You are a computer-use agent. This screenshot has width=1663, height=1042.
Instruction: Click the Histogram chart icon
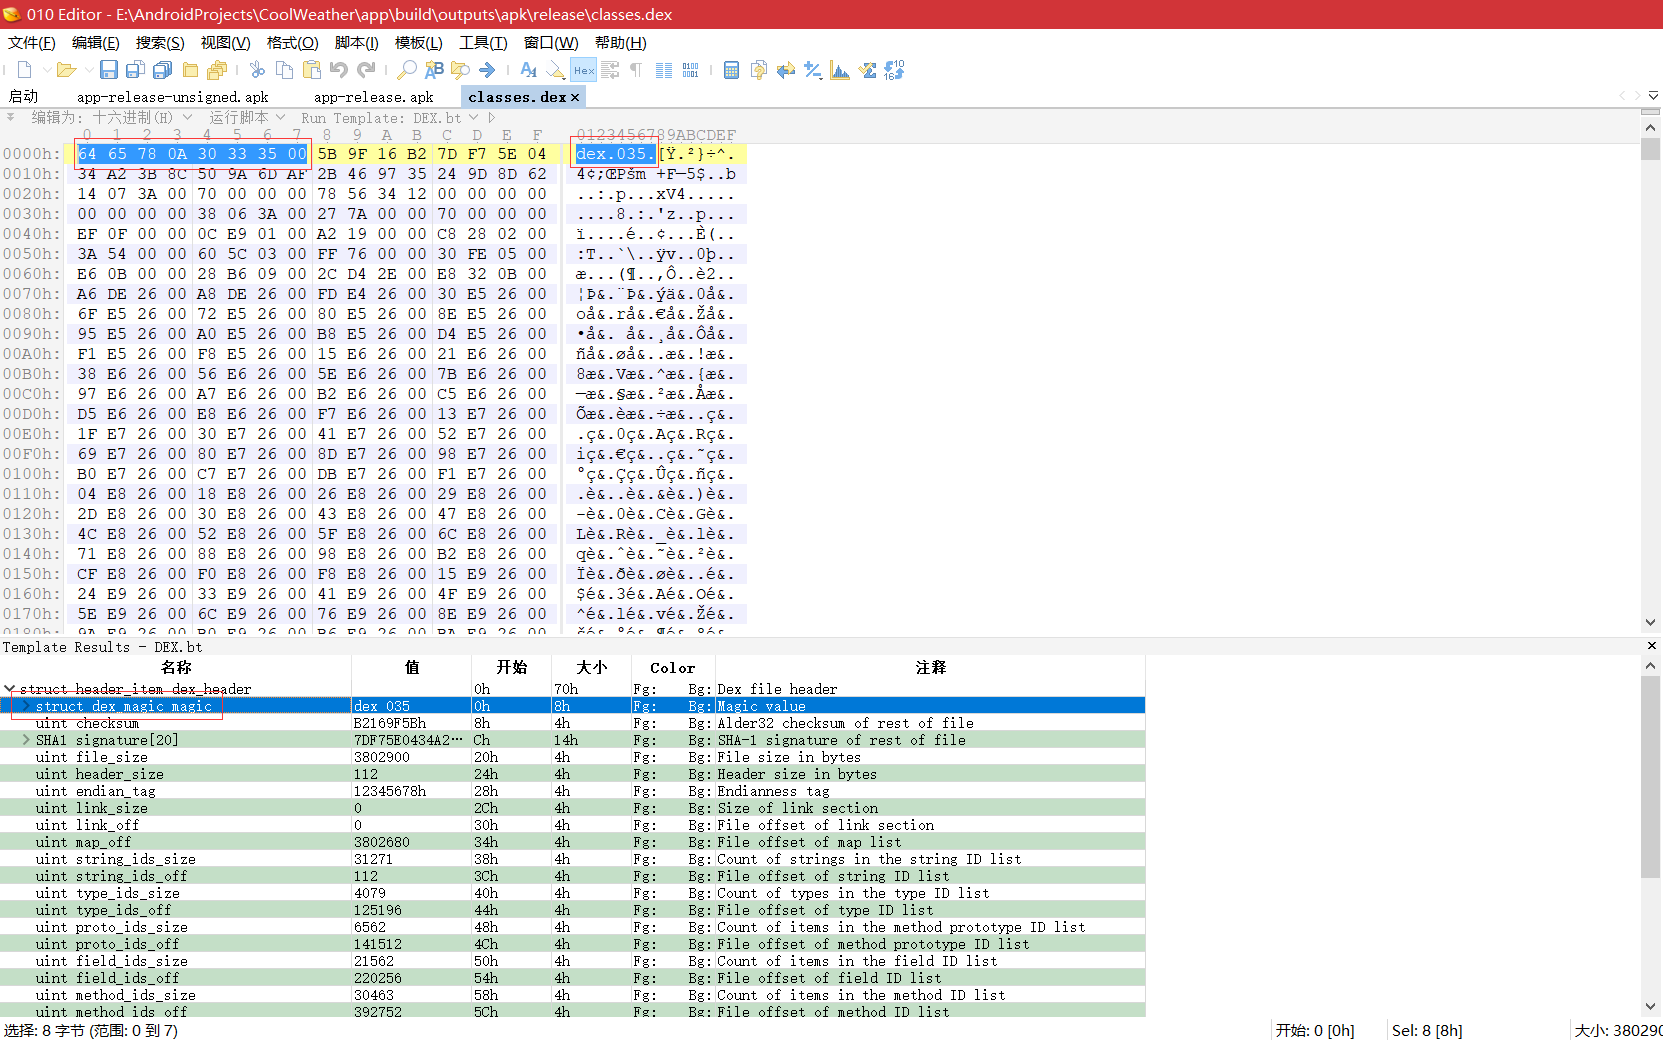point(840,70)
